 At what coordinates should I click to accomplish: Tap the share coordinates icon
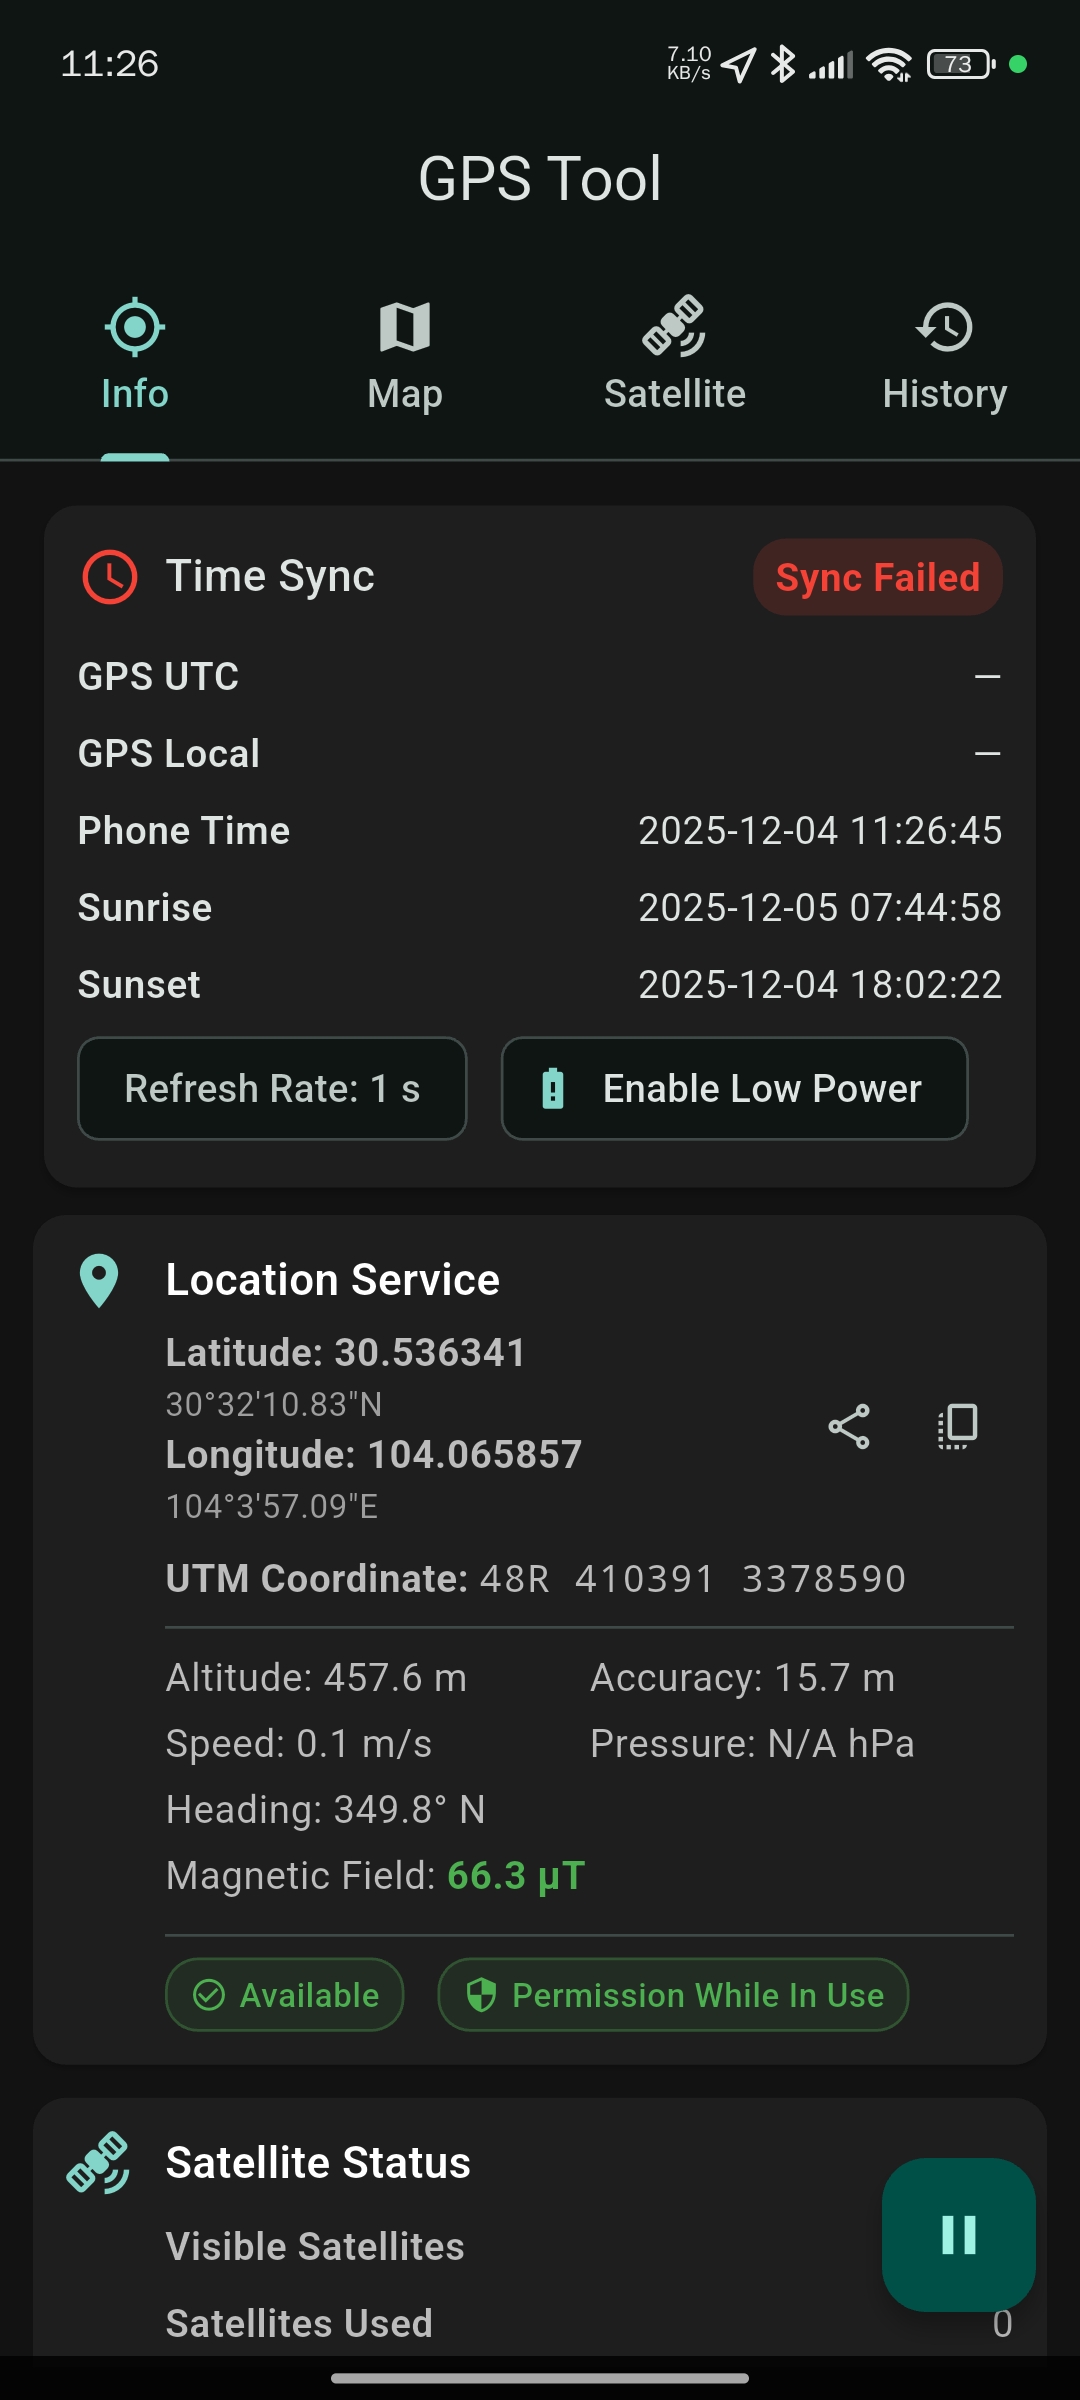tap(849, 1427)
